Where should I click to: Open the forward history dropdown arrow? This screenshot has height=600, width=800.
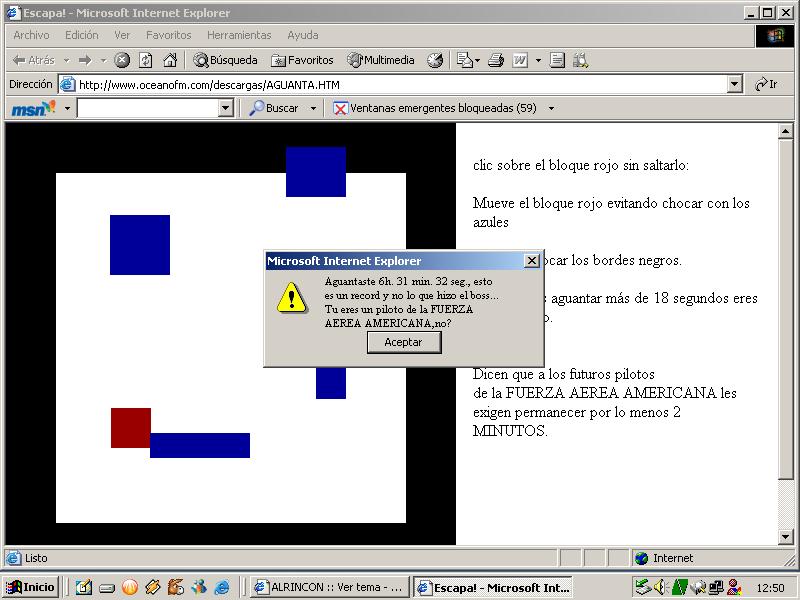click(104, 60)
